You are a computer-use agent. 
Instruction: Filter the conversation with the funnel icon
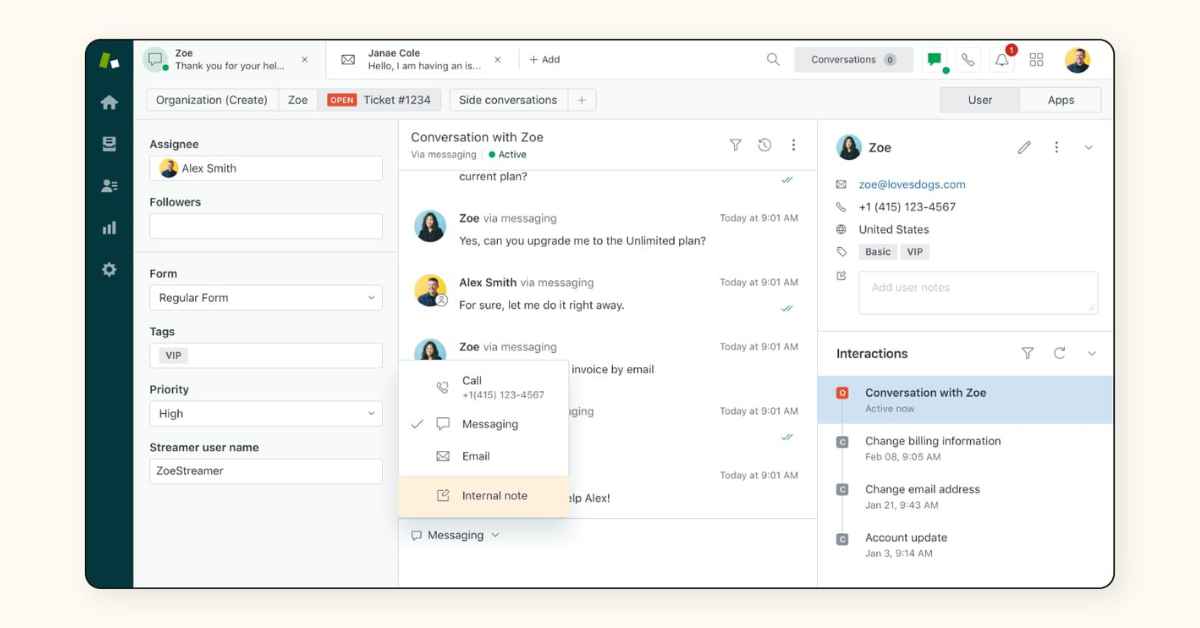(735, 145)
